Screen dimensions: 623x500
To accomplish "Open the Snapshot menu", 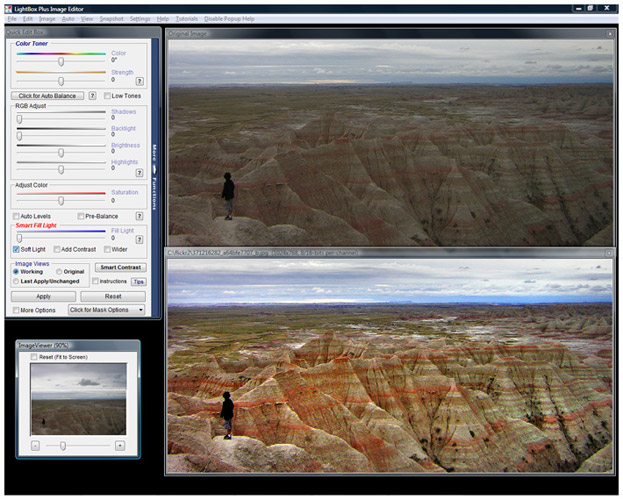I will [x=111, y=19].
